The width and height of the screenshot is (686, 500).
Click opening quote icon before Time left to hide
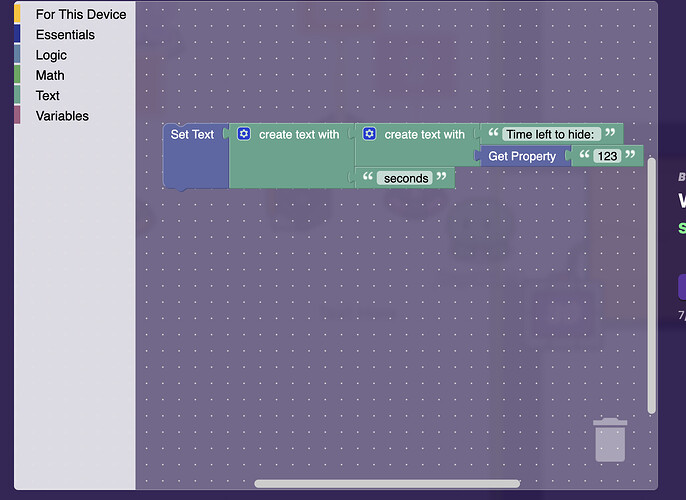click(493, 134)
